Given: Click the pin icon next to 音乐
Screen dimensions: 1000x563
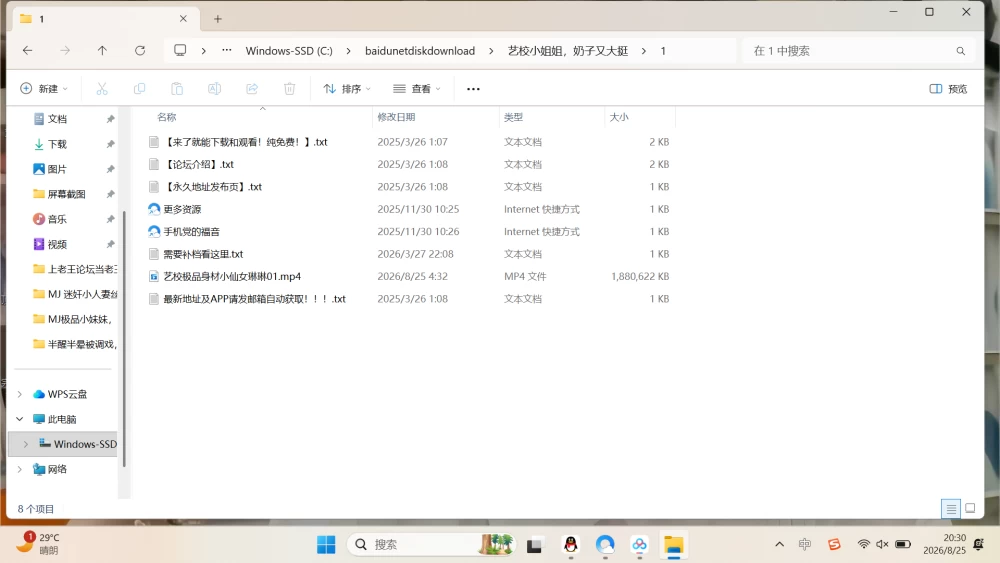Looking at the screenshot, I should pyautogui.click(x=110, y=219).
